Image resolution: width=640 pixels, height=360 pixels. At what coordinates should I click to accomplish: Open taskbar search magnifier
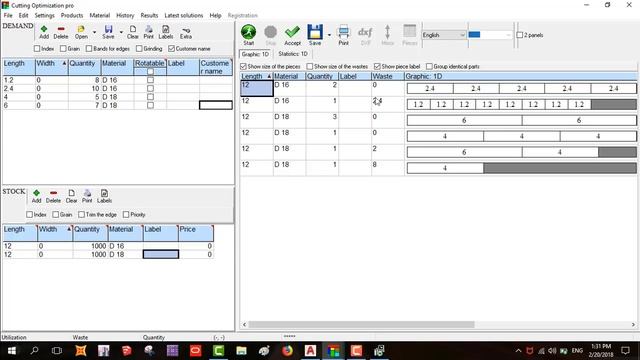click(x=34, y=351)
